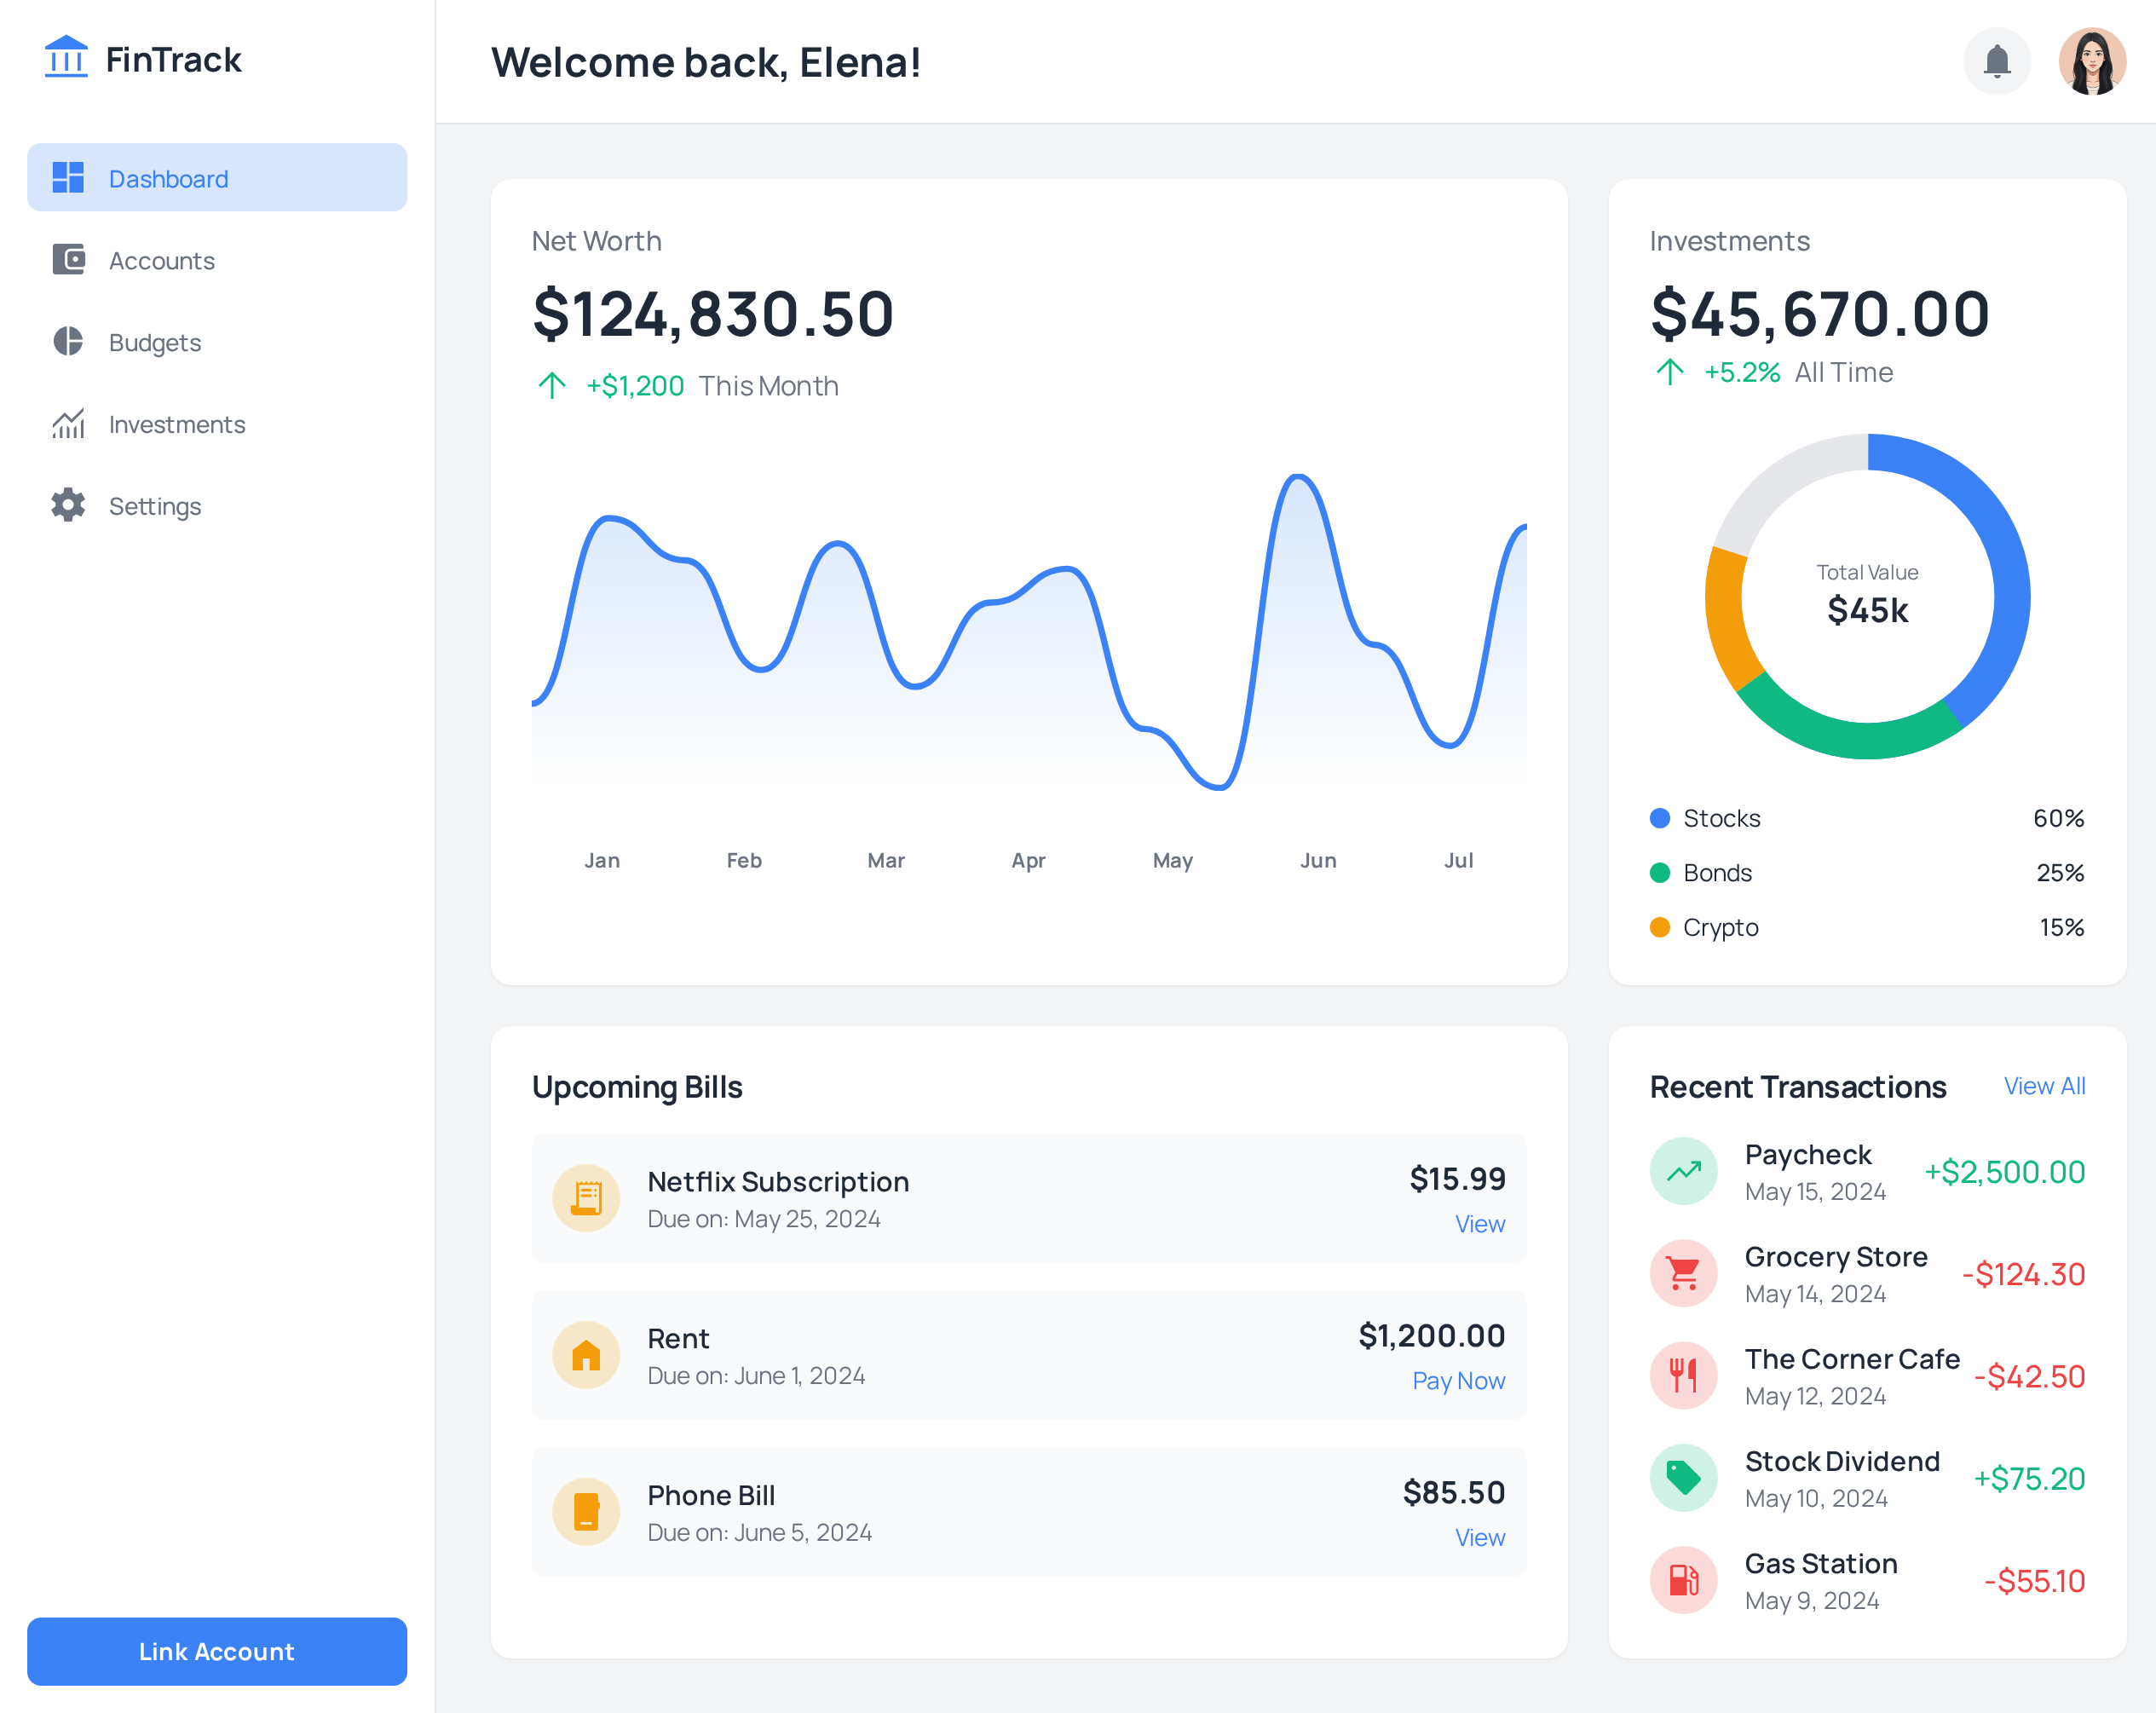Click the Phone Bill phone icon

586,1511
